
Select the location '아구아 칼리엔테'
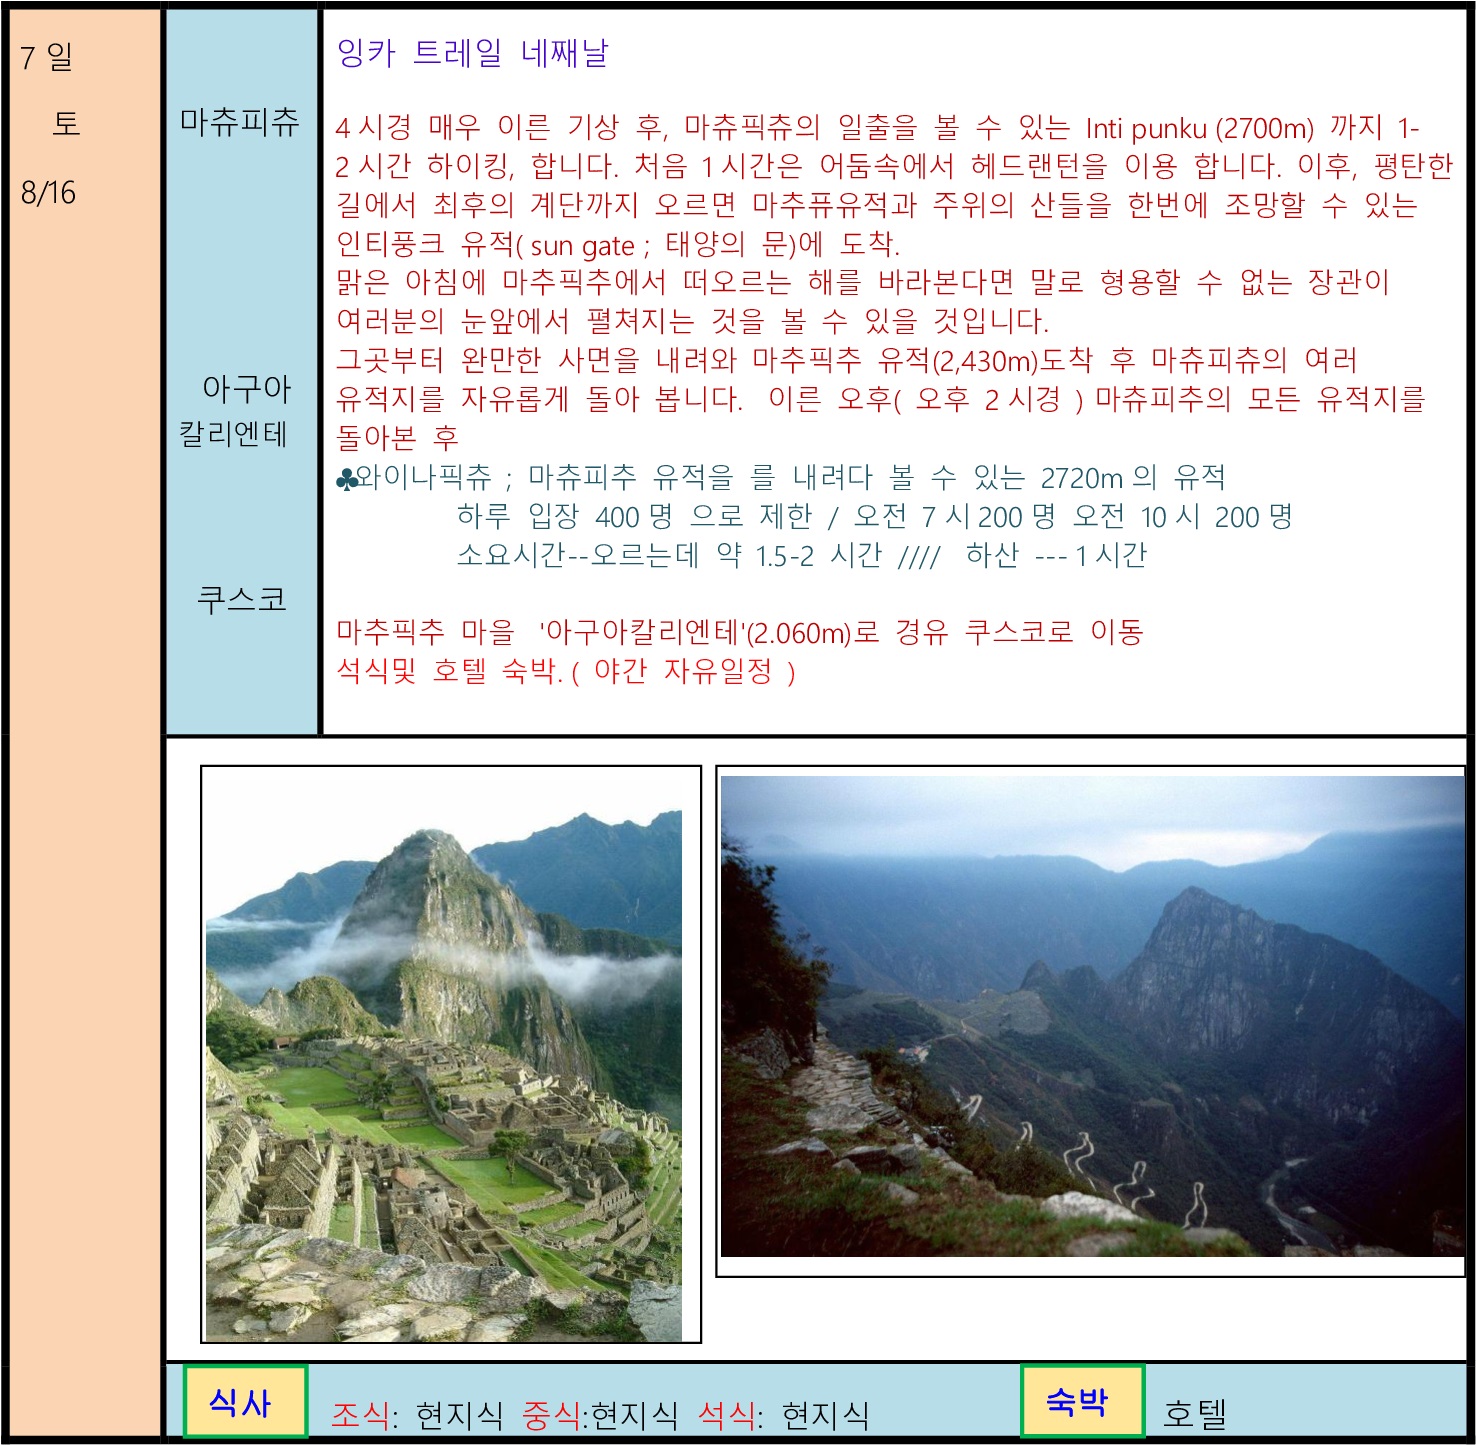pos(236,411)
